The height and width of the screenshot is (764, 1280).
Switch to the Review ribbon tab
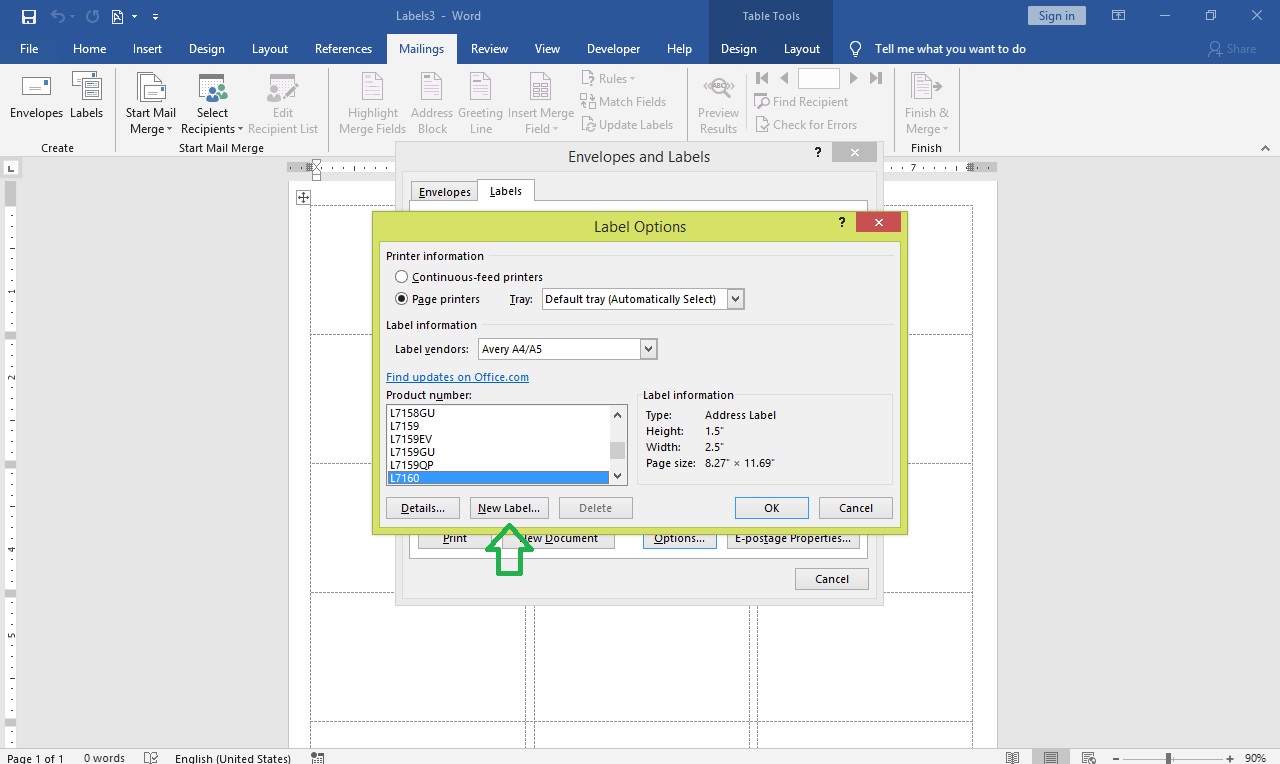click(x=489, y=49)
